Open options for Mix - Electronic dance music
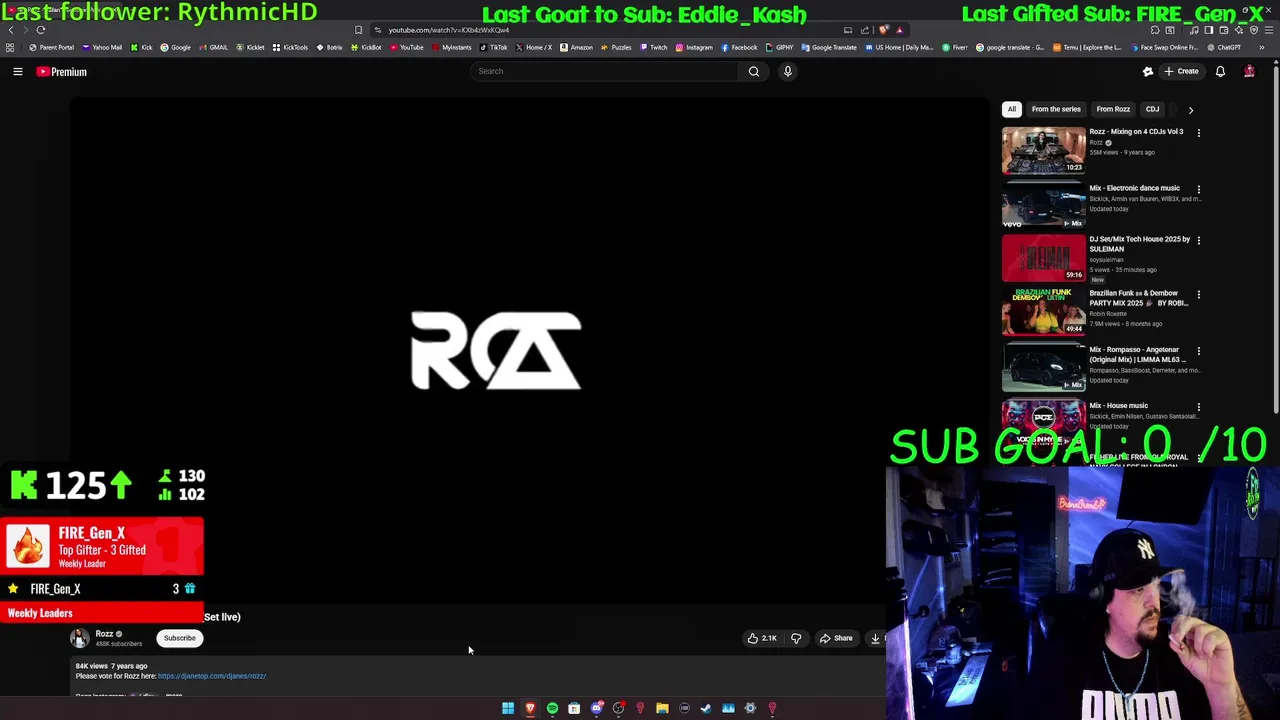The width and height of the screenshot is (1280, 720). (x=1198, y=189)
